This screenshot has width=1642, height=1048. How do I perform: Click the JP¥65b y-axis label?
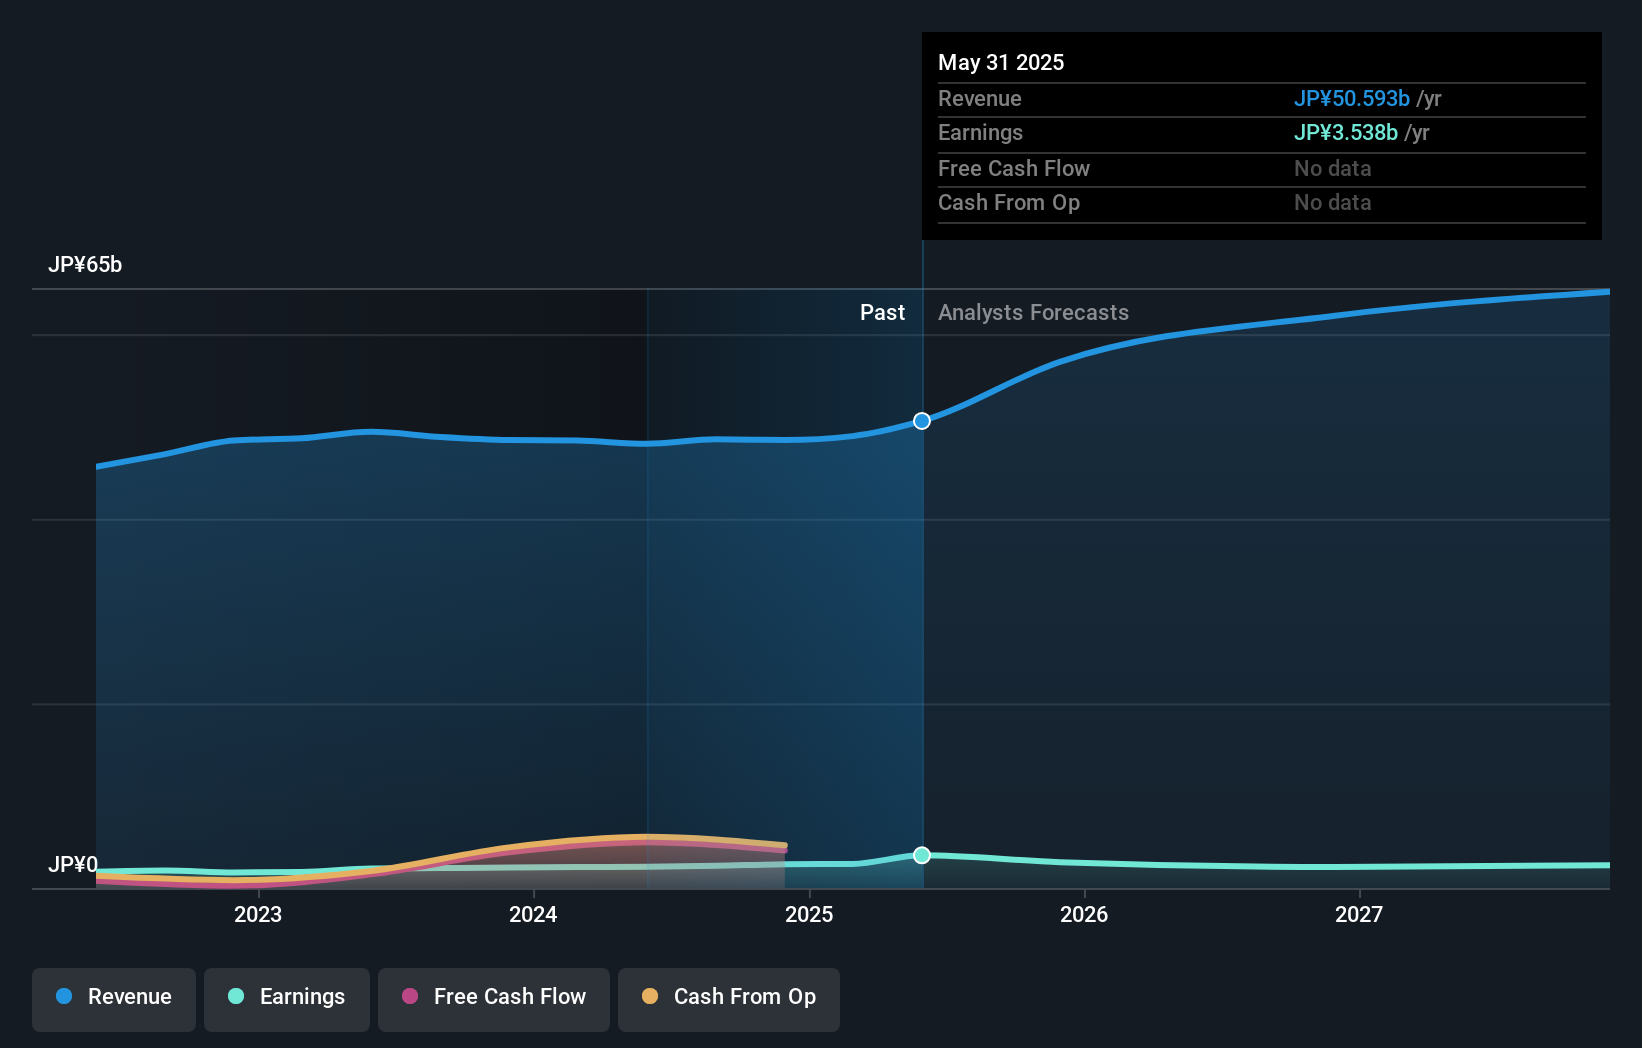pos(85,265)
